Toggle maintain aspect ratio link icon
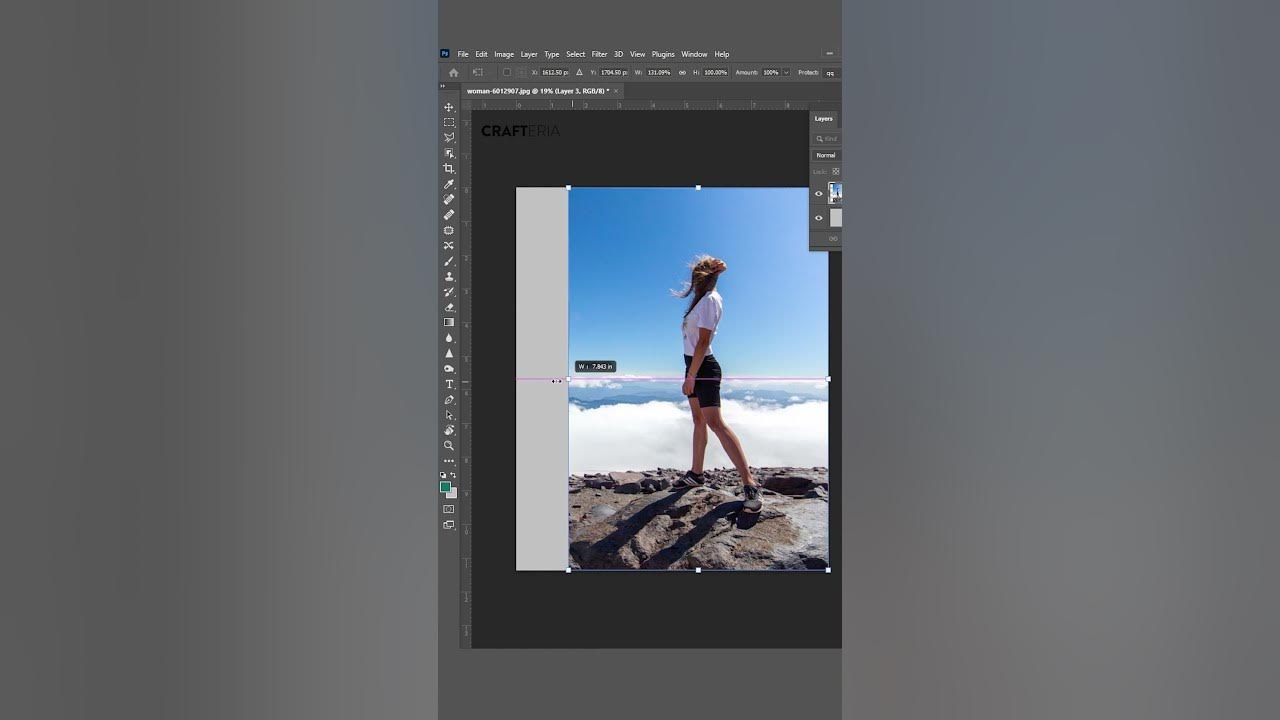Viewport: 1280px width, 720px height. 682,72
